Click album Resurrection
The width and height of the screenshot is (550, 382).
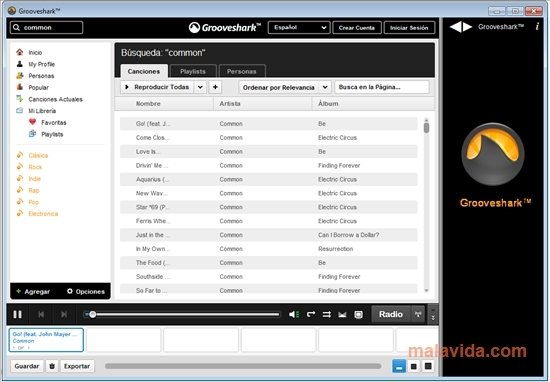(335, 249)
